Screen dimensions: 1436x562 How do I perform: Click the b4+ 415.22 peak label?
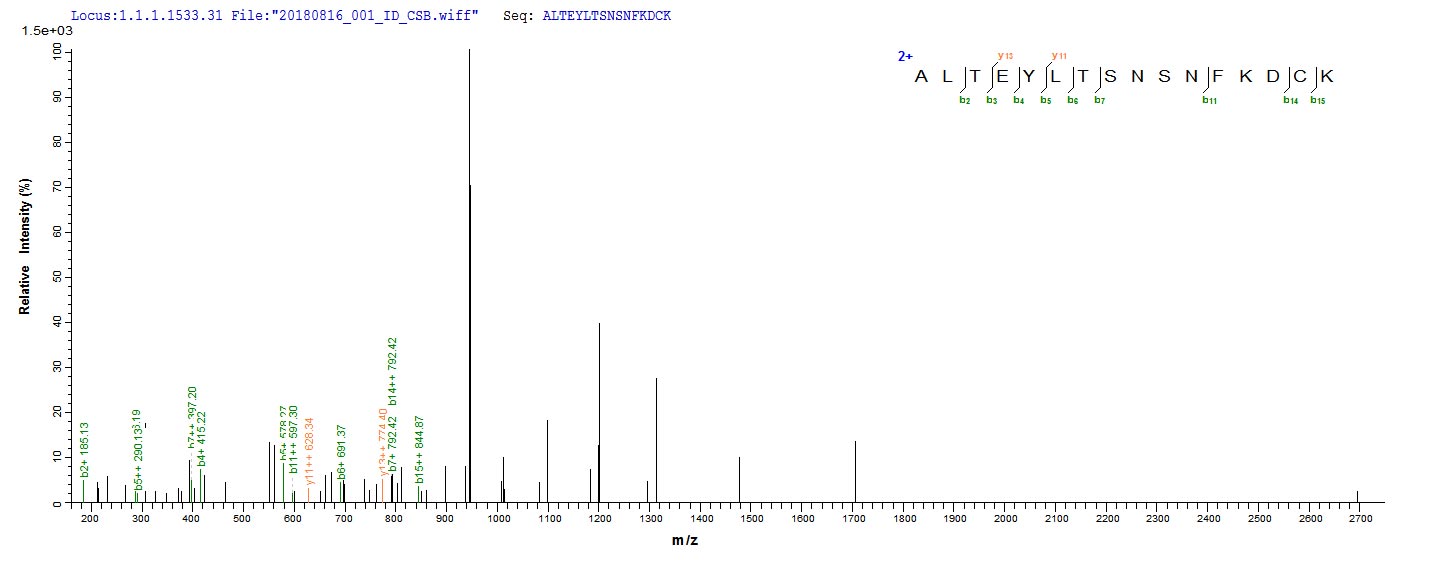[201, 439]
